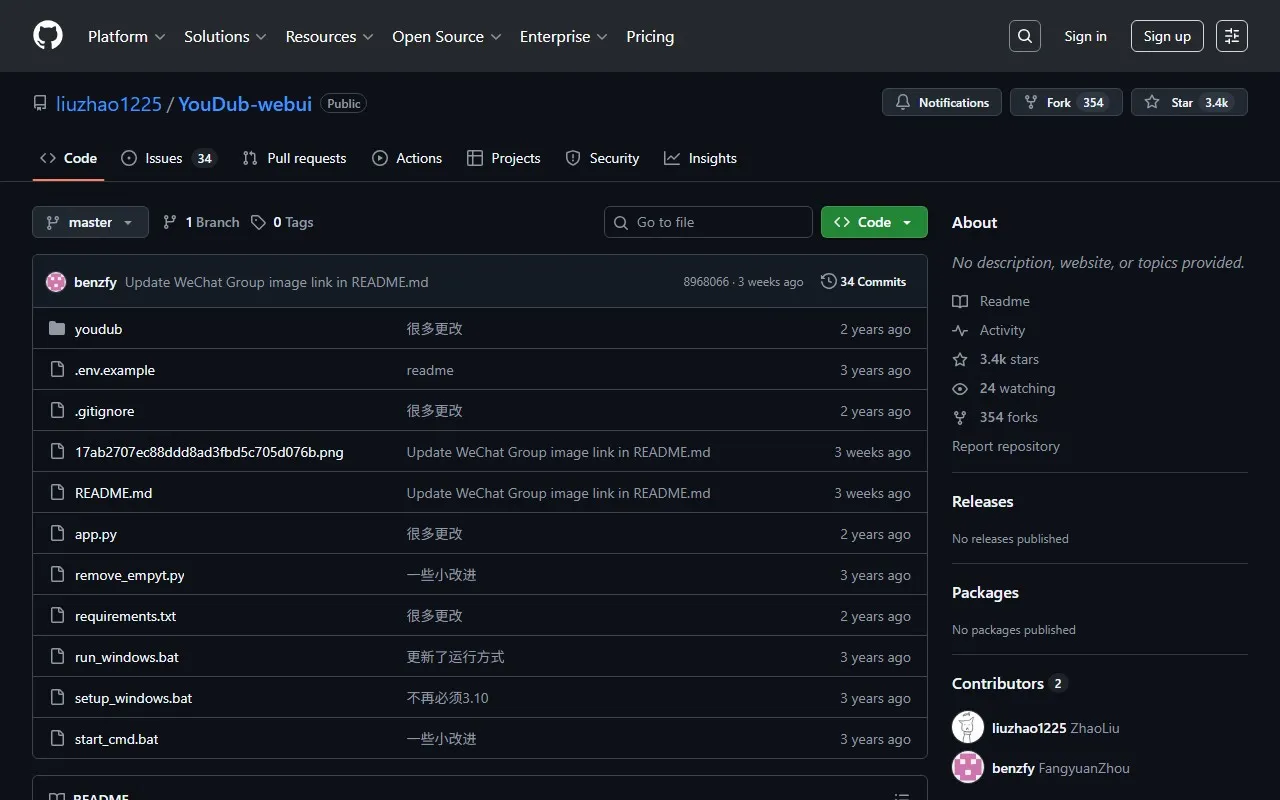
Task: Click the GitHub logo icon
Action: (48, 36)
